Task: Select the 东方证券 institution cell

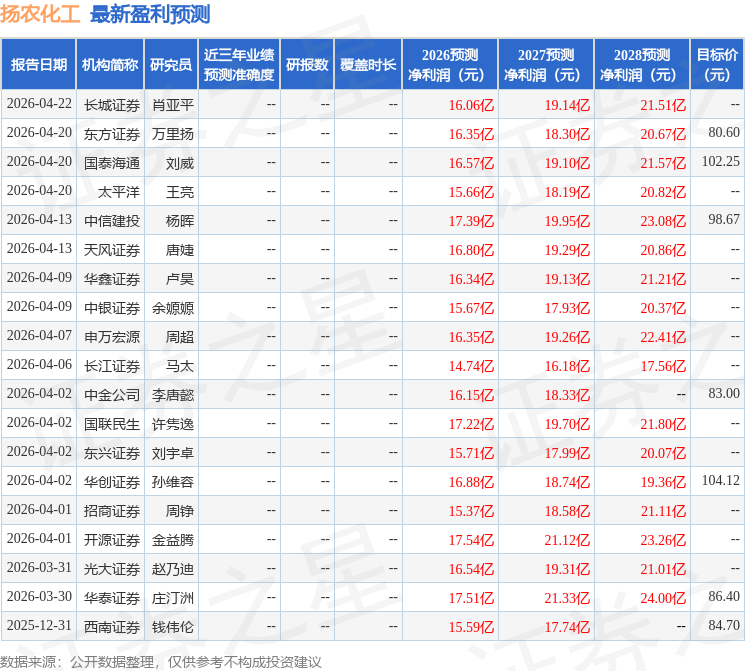Action: click(x=112, y=134)
